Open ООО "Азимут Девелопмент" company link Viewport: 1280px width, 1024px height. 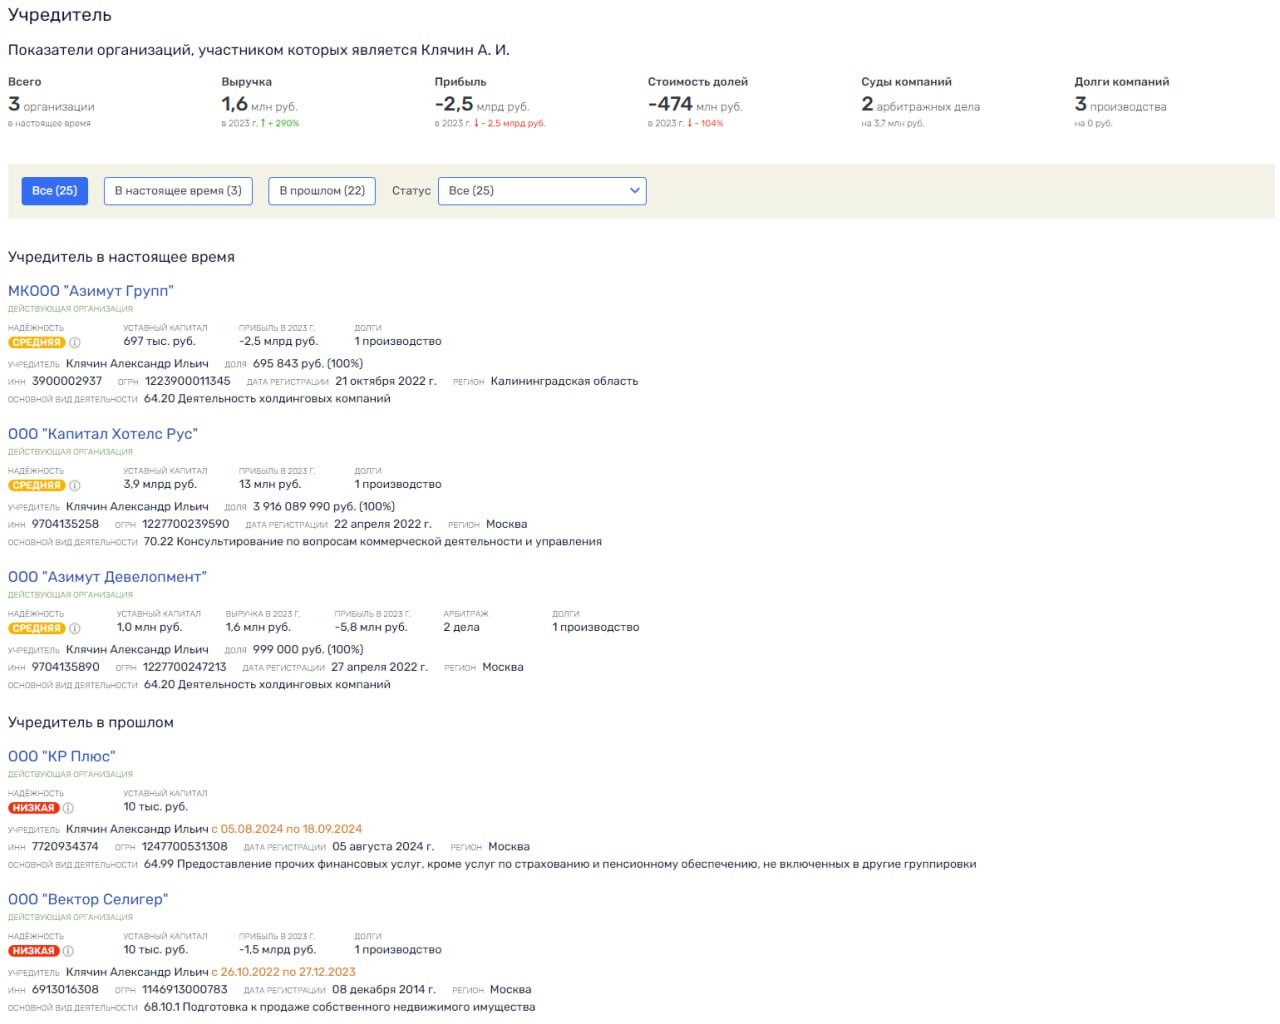click(107, 577)
